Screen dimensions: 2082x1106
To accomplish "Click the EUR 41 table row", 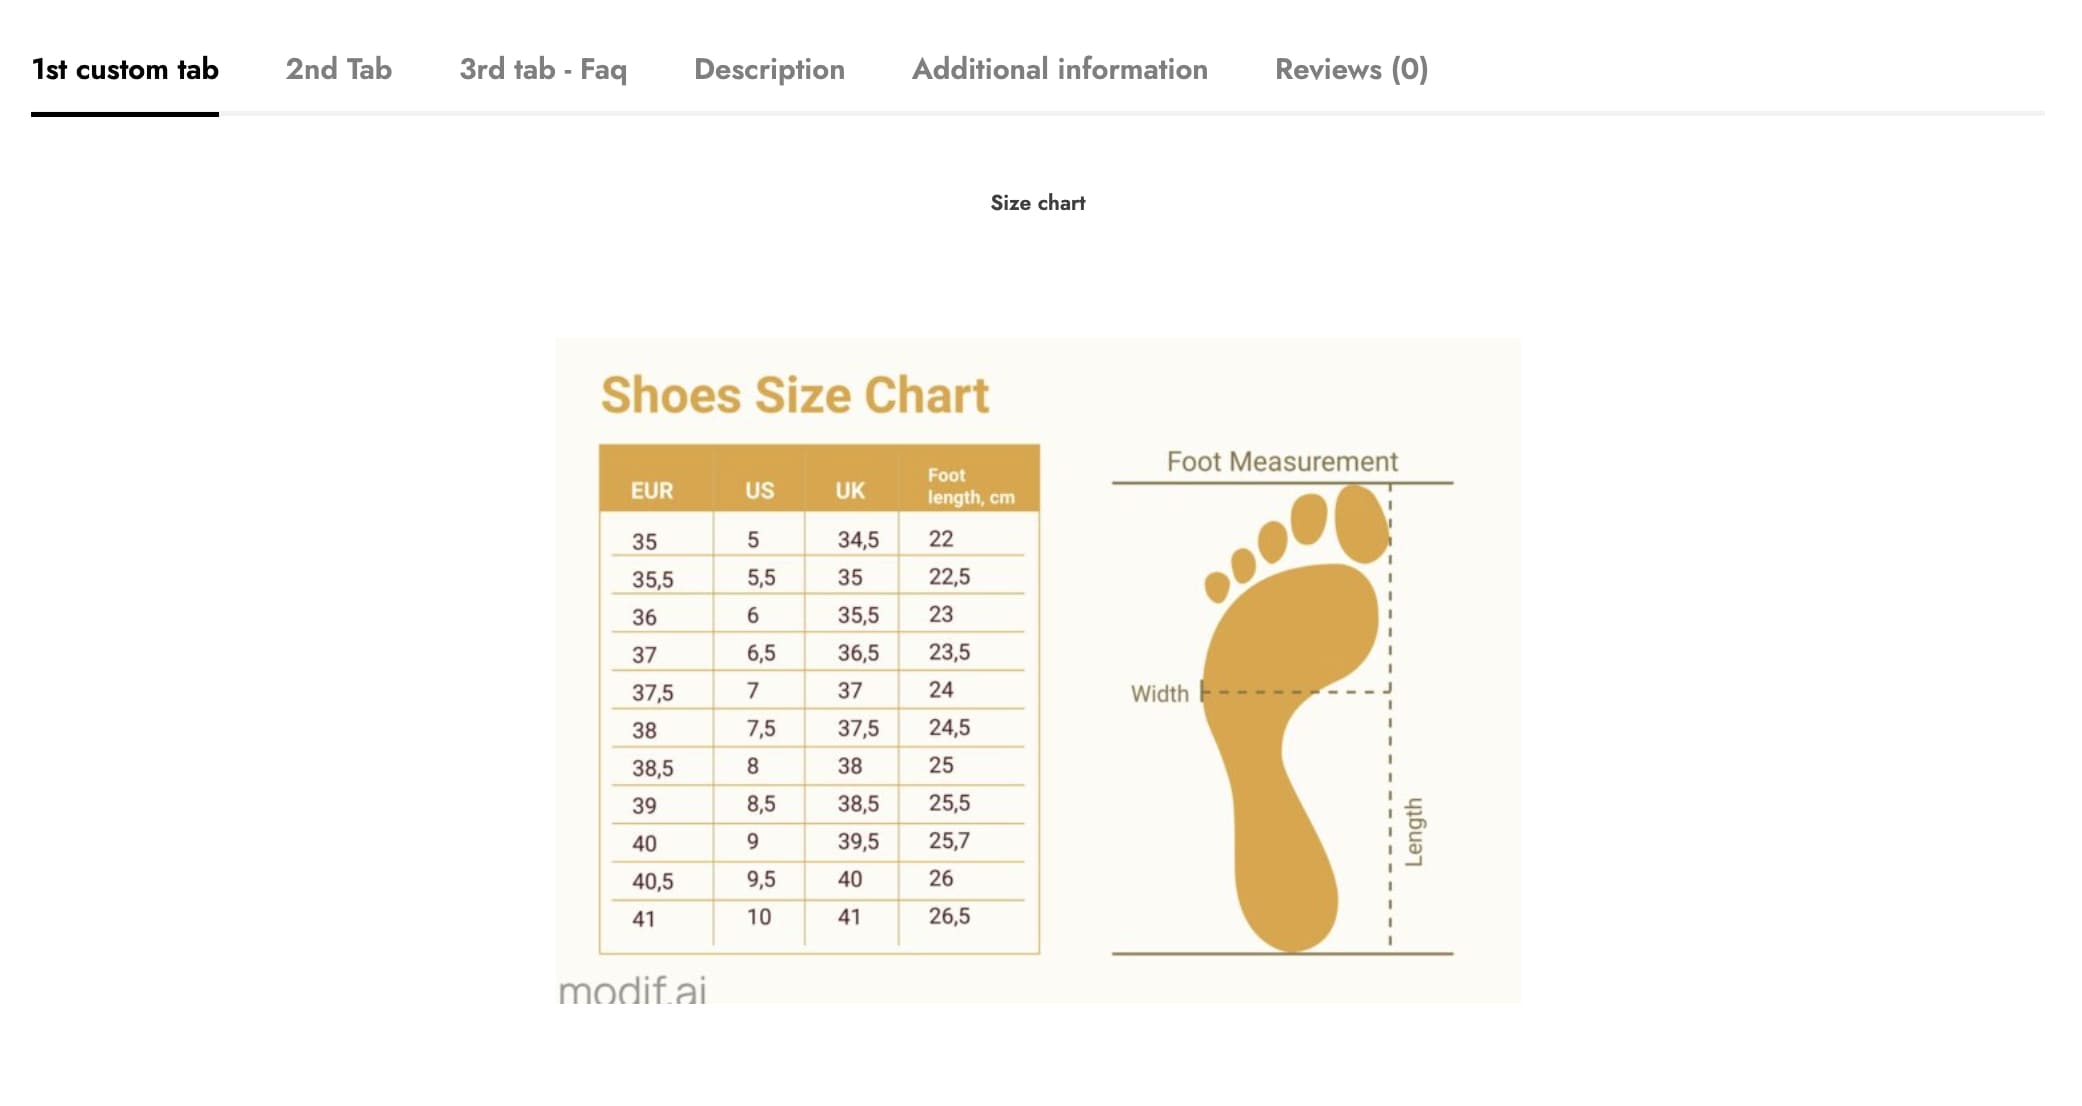I will pyautogui.click(x=643, y=918).
